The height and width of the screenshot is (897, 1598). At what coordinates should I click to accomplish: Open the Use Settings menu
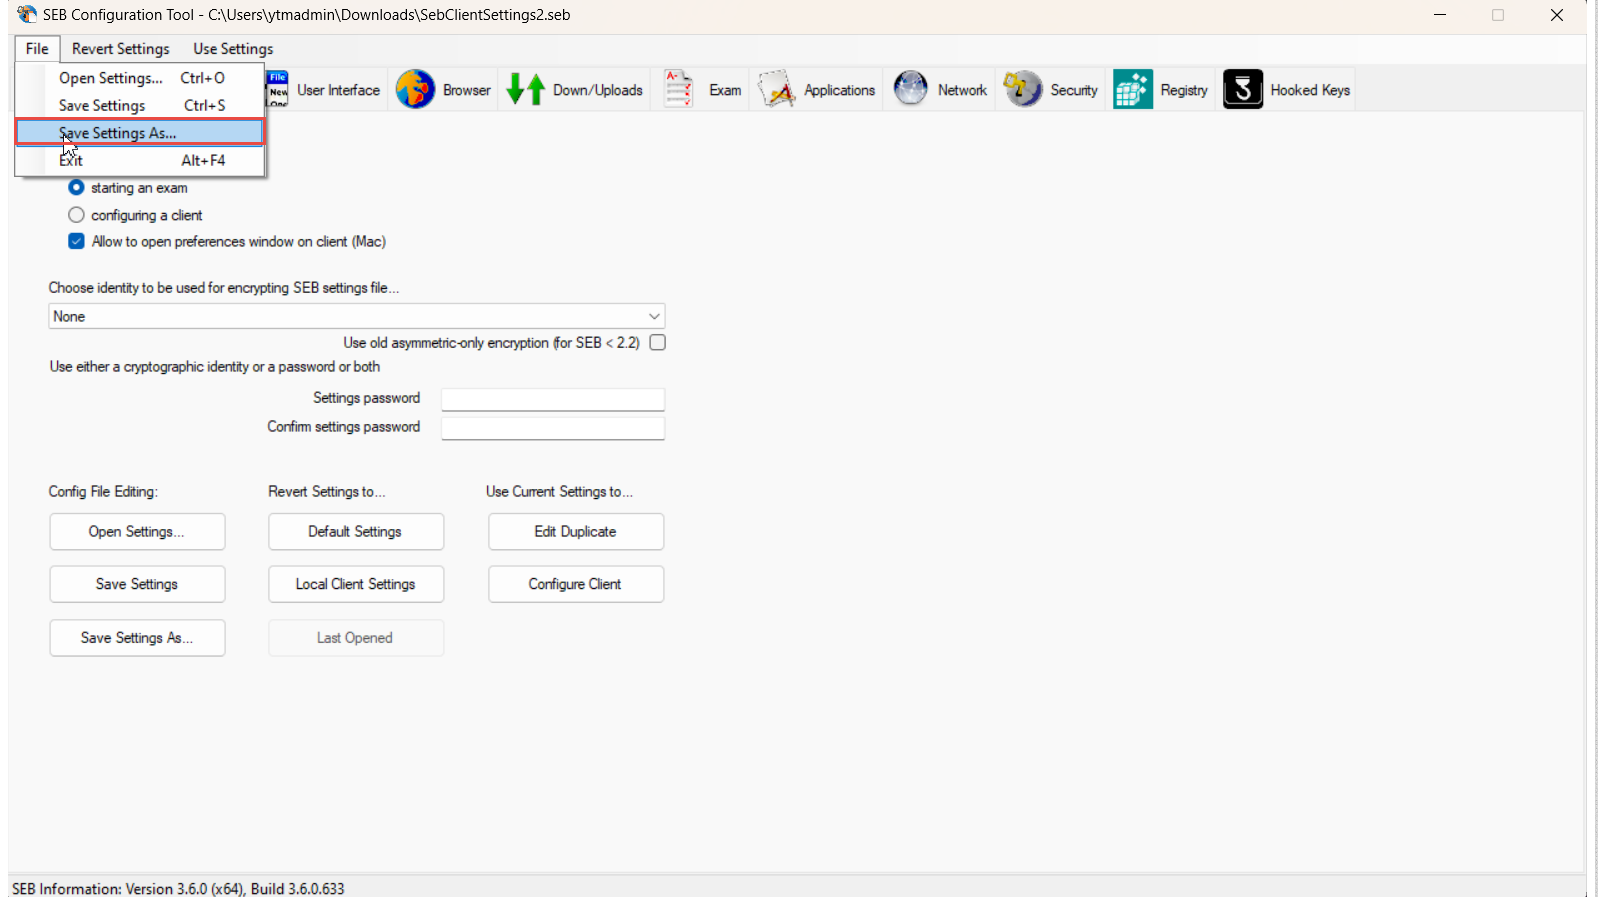point(233,49)
